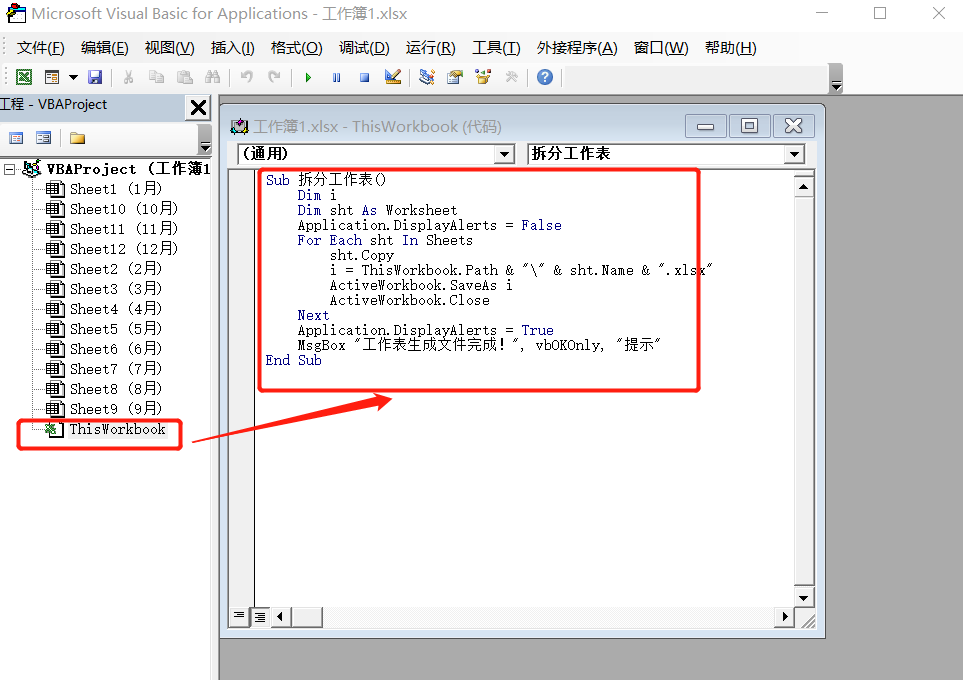Open the 外接程序(A) menu
The height and width of the screenshot is (680, 963).
(577, 48)
